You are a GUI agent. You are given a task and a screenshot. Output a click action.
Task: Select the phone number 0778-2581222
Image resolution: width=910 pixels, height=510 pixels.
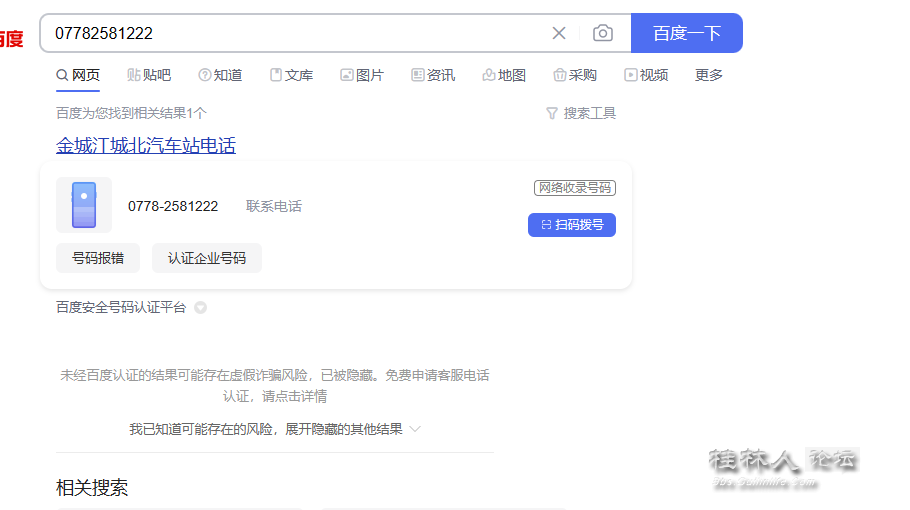pyautogui.click(x=173, y=207)
